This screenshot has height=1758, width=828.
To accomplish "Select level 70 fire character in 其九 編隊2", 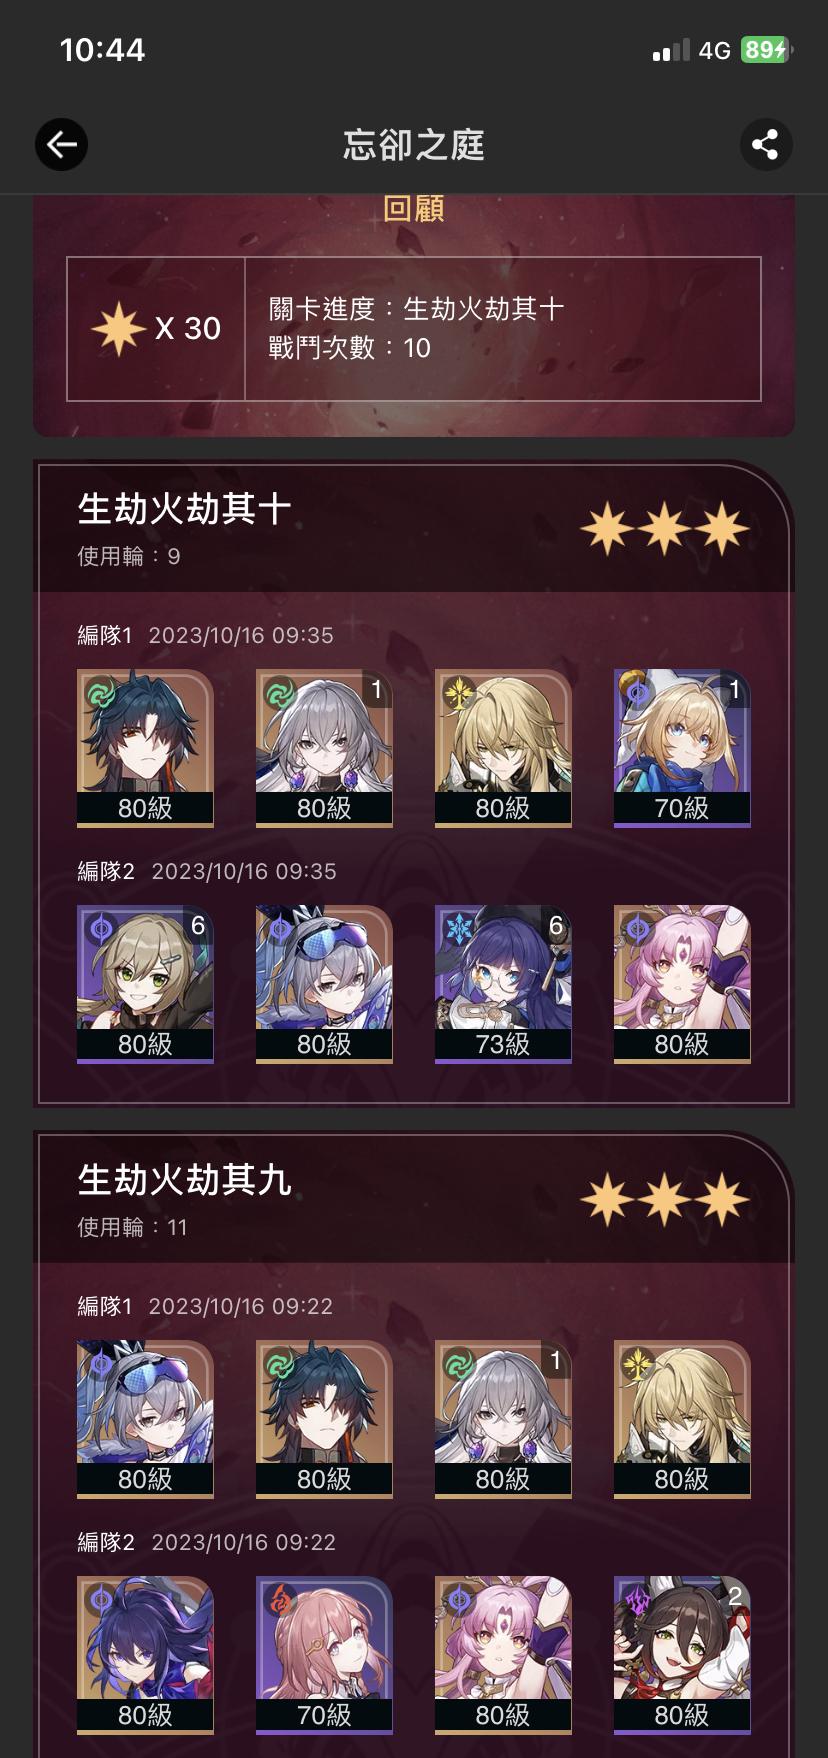I will tap(324, 1655).
